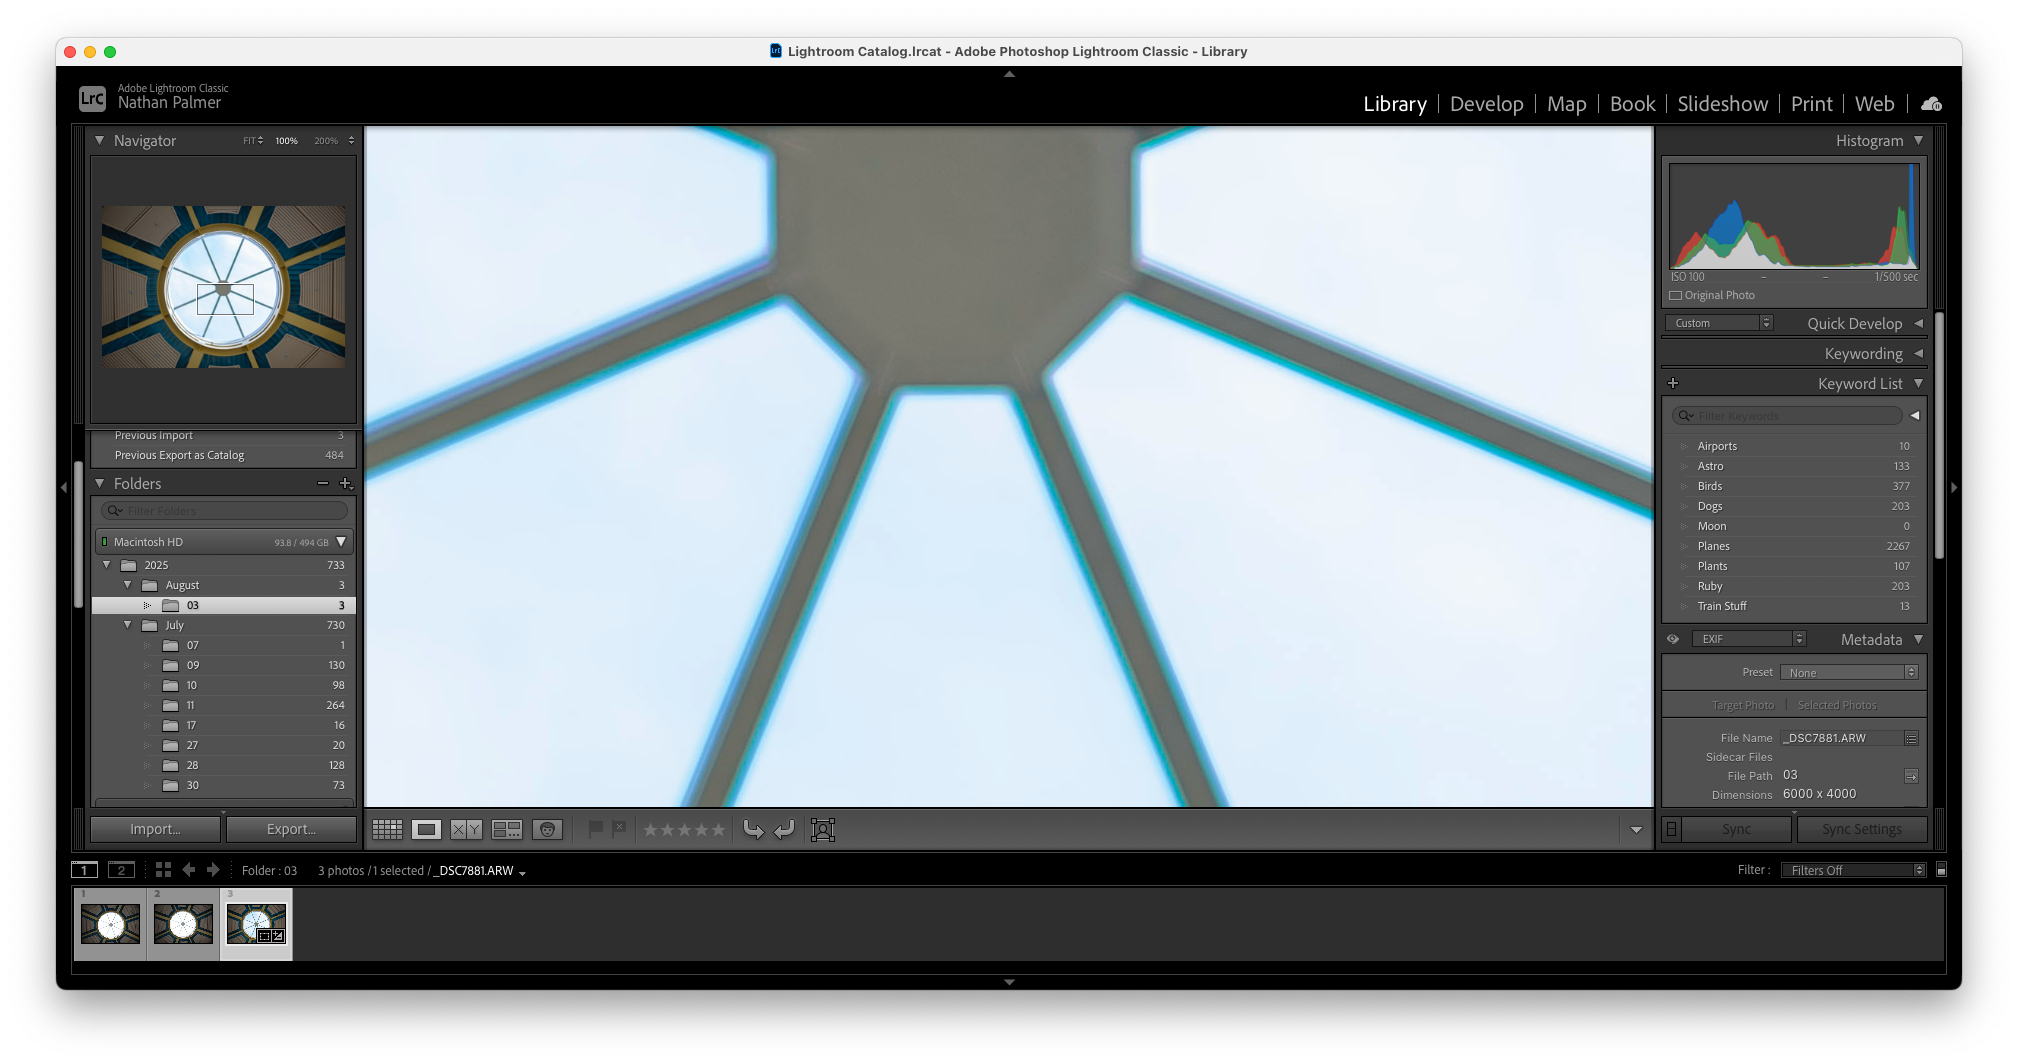Open the EXIF metadata set dropdown

pyautogui.click(x=1748, y=639)
